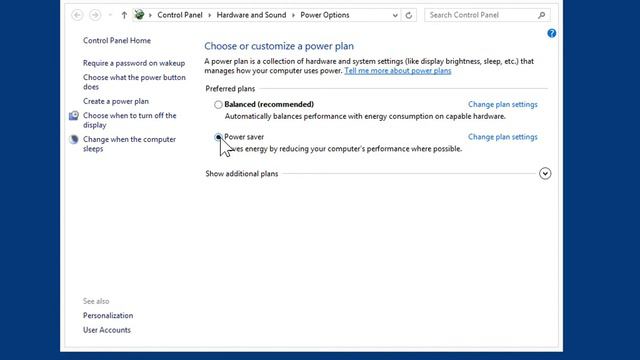Click the Forward navigation arrow
The height and width of the screenshot is (360, 640).
click(x=95, y=15)
